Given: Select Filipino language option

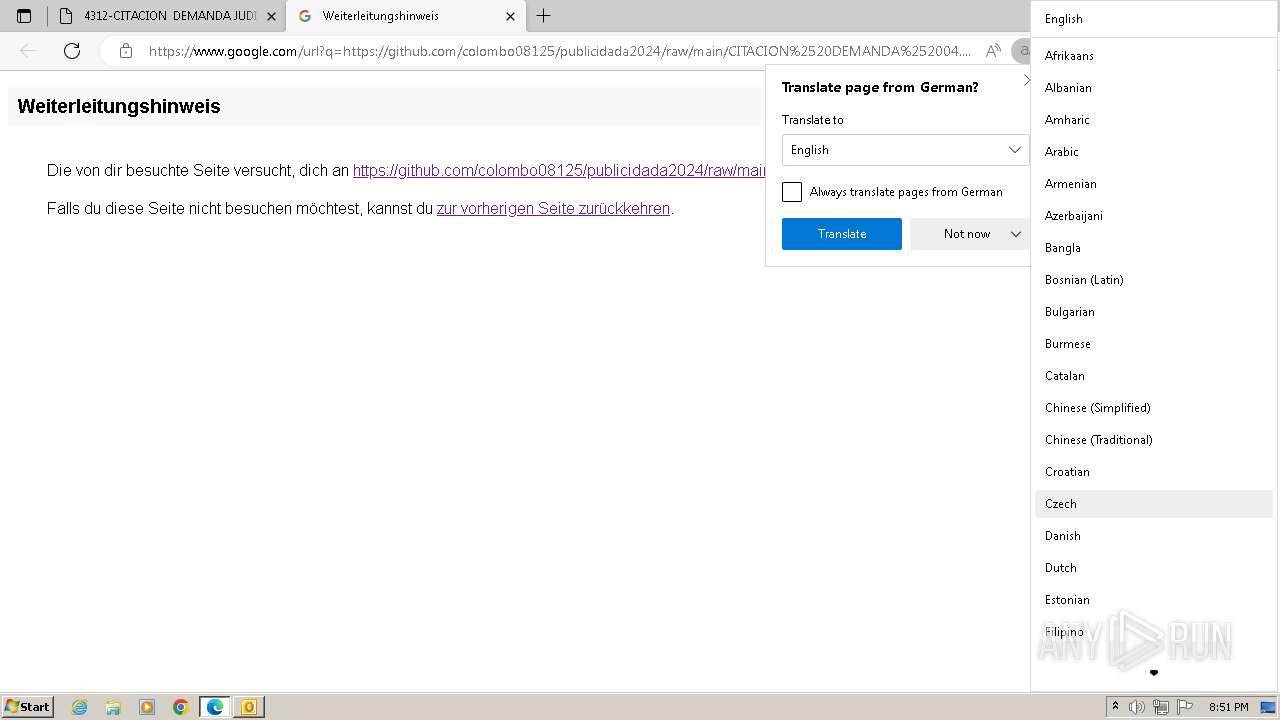Looking at the screenshot, I should point(1153,632).
